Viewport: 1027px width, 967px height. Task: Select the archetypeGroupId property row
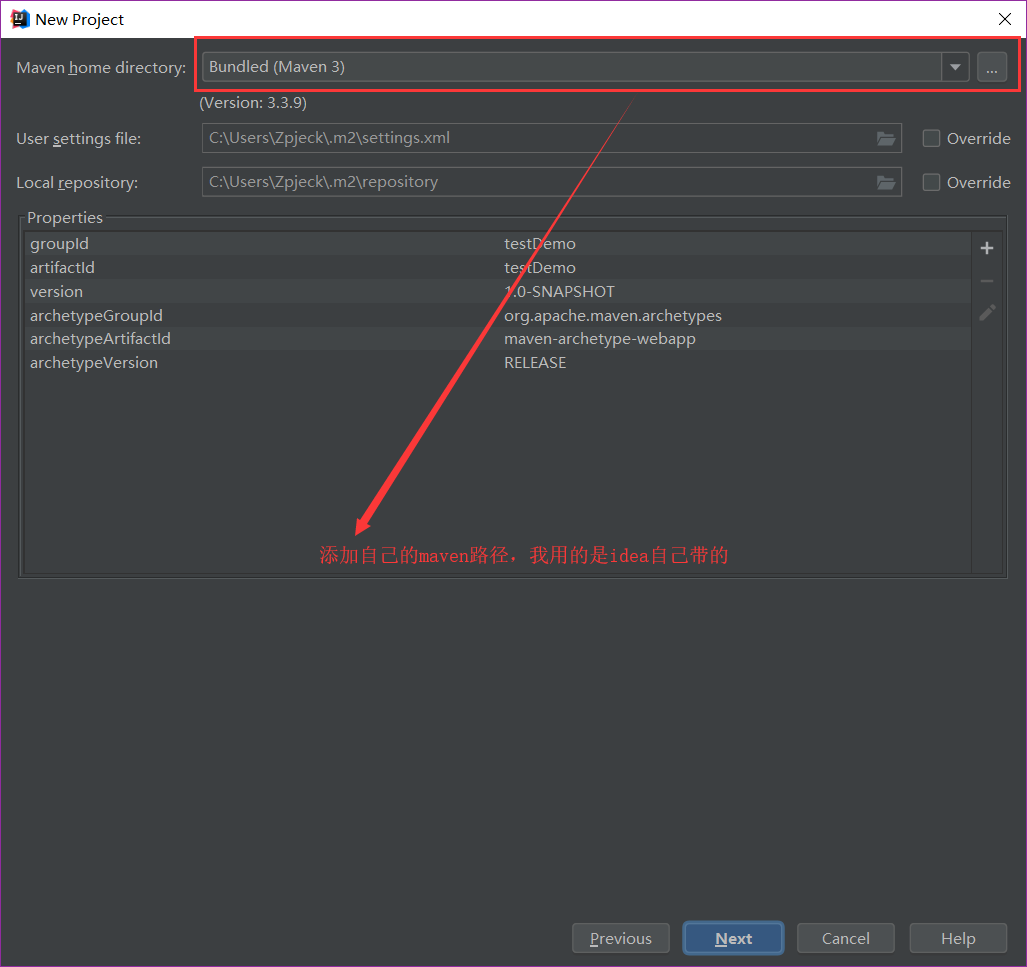coord(498,315)
